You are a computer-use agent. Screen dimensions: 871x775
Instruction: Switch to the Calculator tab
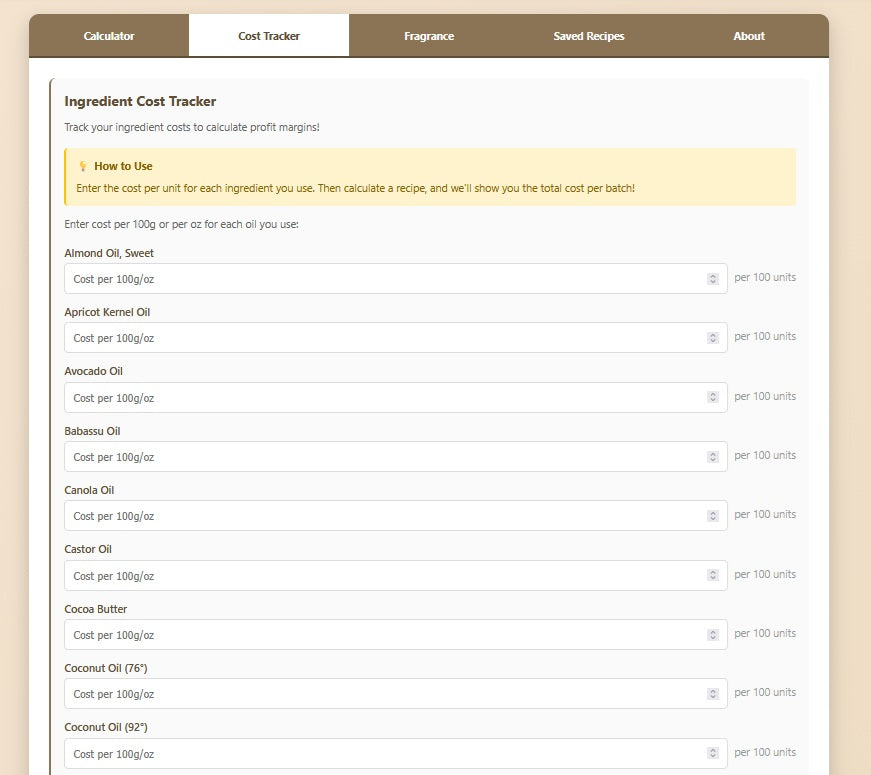[x=107, y=35]
